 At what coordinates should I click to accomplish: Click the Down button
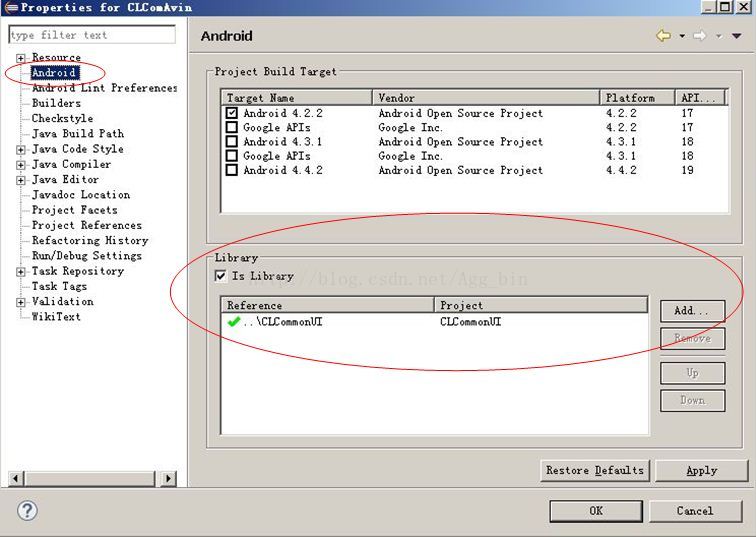click(x=692, y=400)
